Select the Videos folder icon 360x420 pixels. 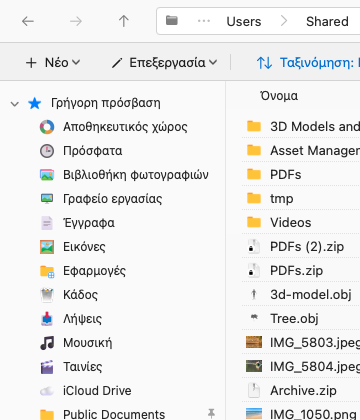point(254,222)
